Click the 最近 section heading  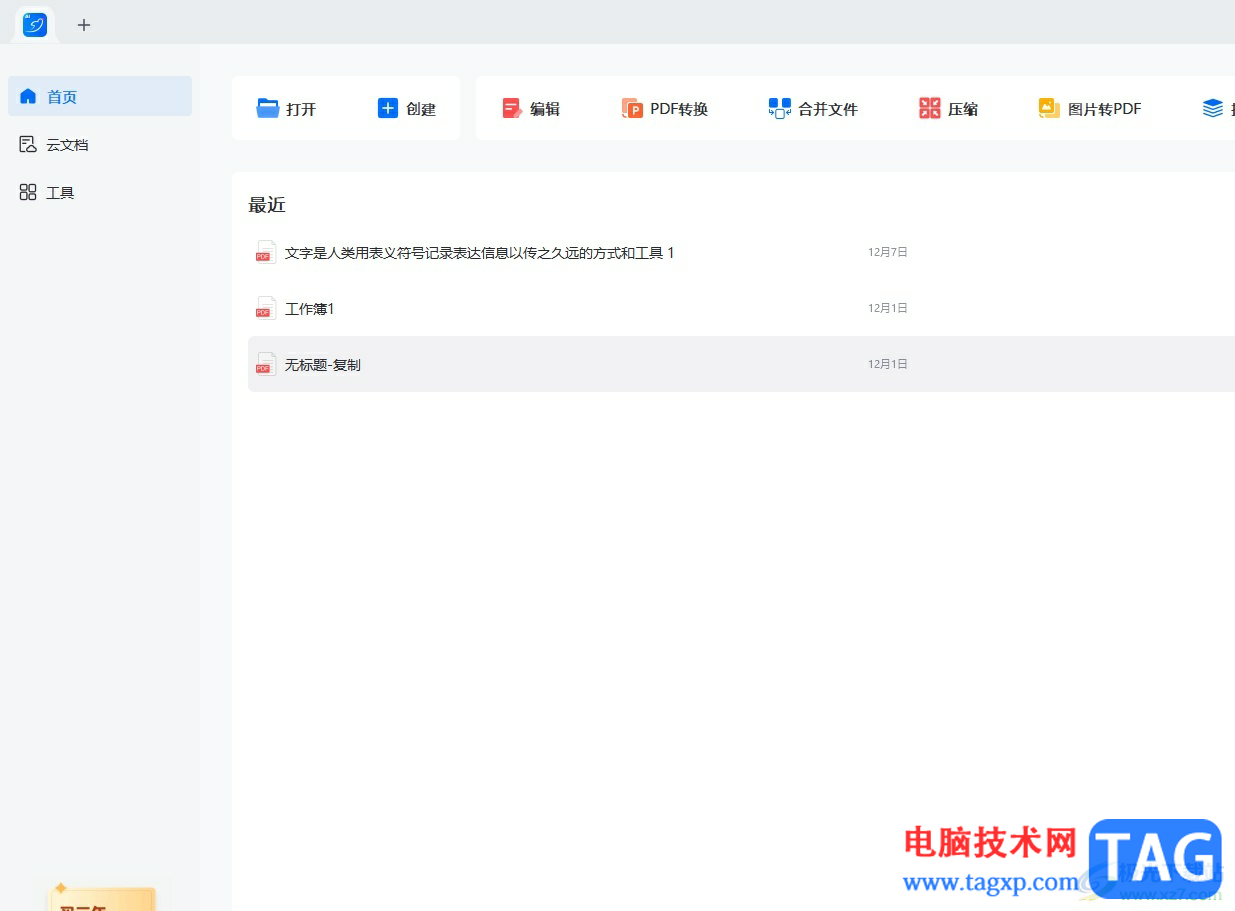click(267, 205)
